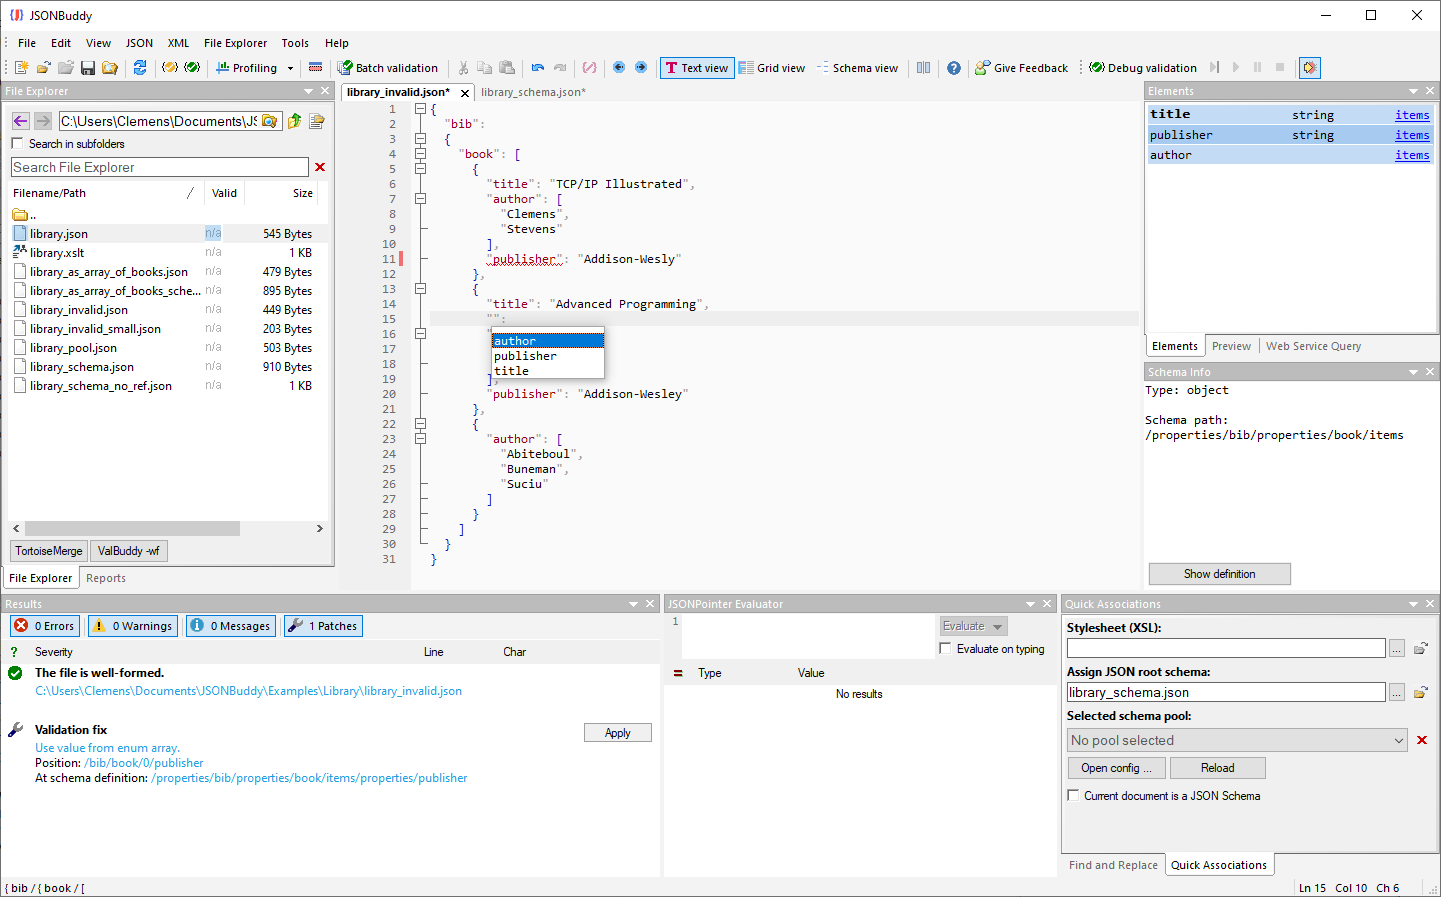Screen dimensions: 1441x897
Task: Open the JSON menu
Action: [139, 43]
